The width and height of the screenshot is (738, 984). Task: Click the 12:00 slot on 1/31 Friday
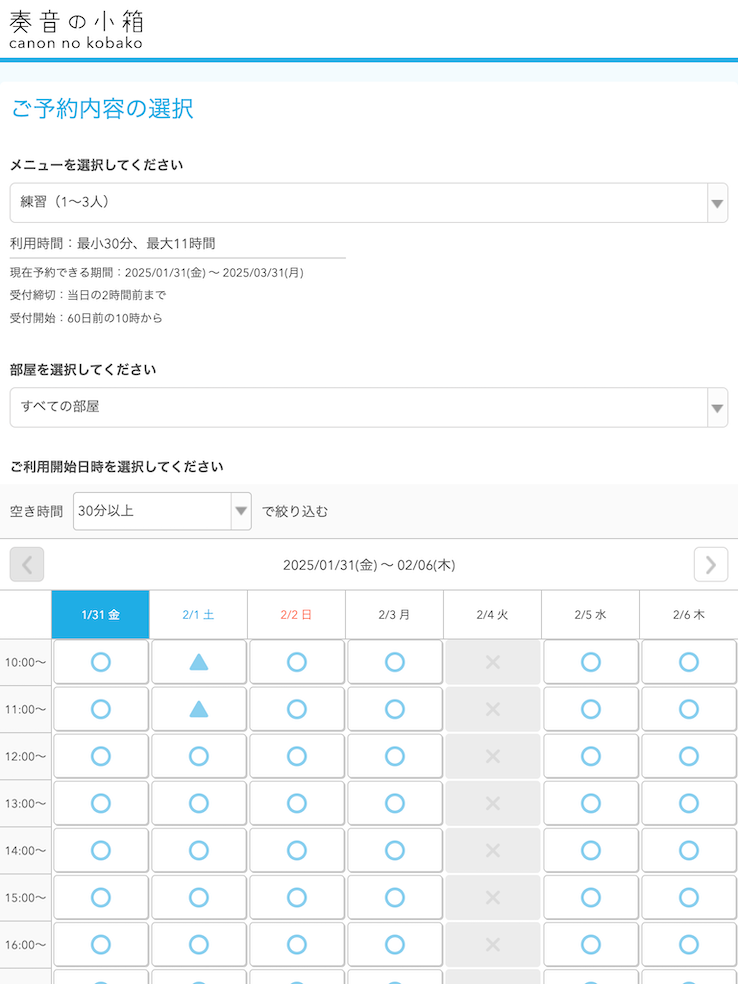101,756
